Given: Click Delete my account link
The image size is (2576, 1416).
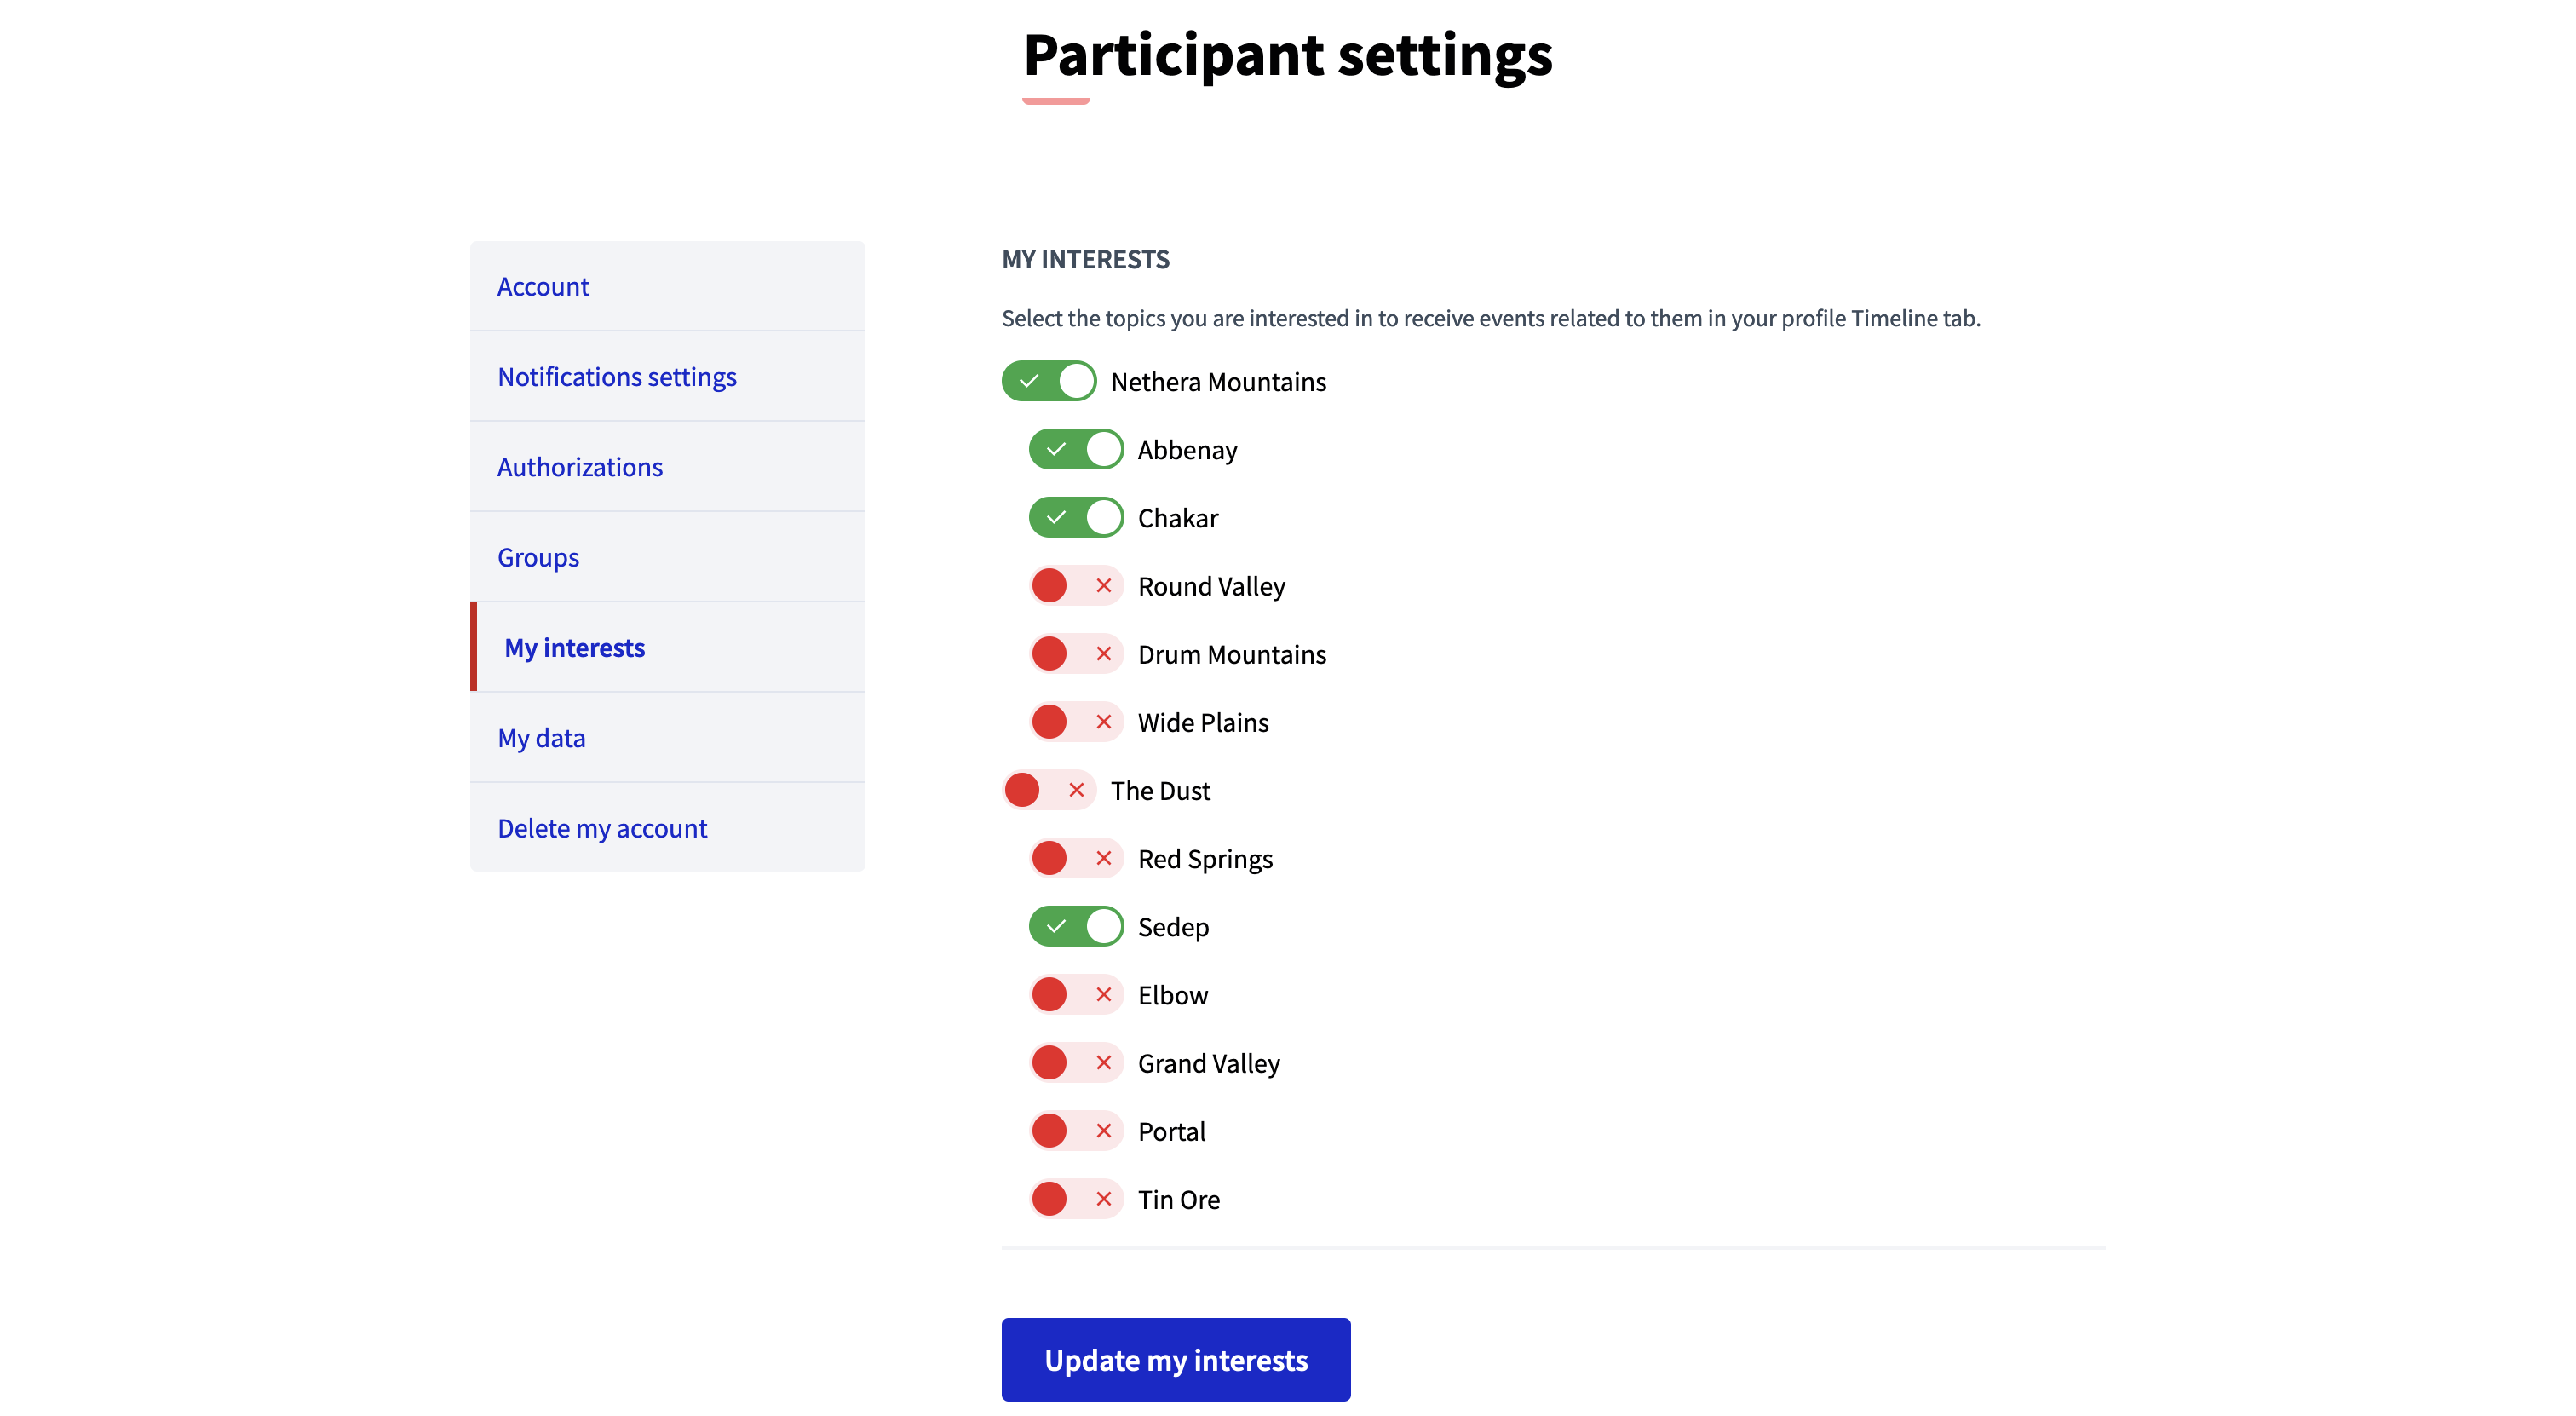Looking at the screenshot, I should (601, 825).
